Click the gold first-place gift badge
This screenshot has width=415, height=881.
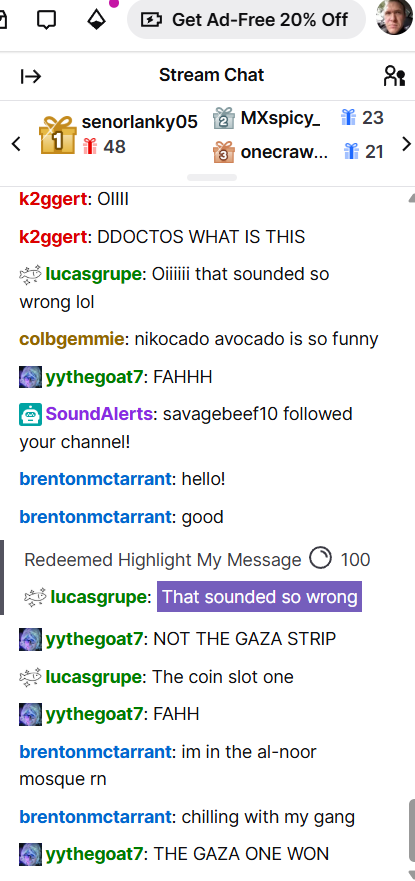coord(57,135)
